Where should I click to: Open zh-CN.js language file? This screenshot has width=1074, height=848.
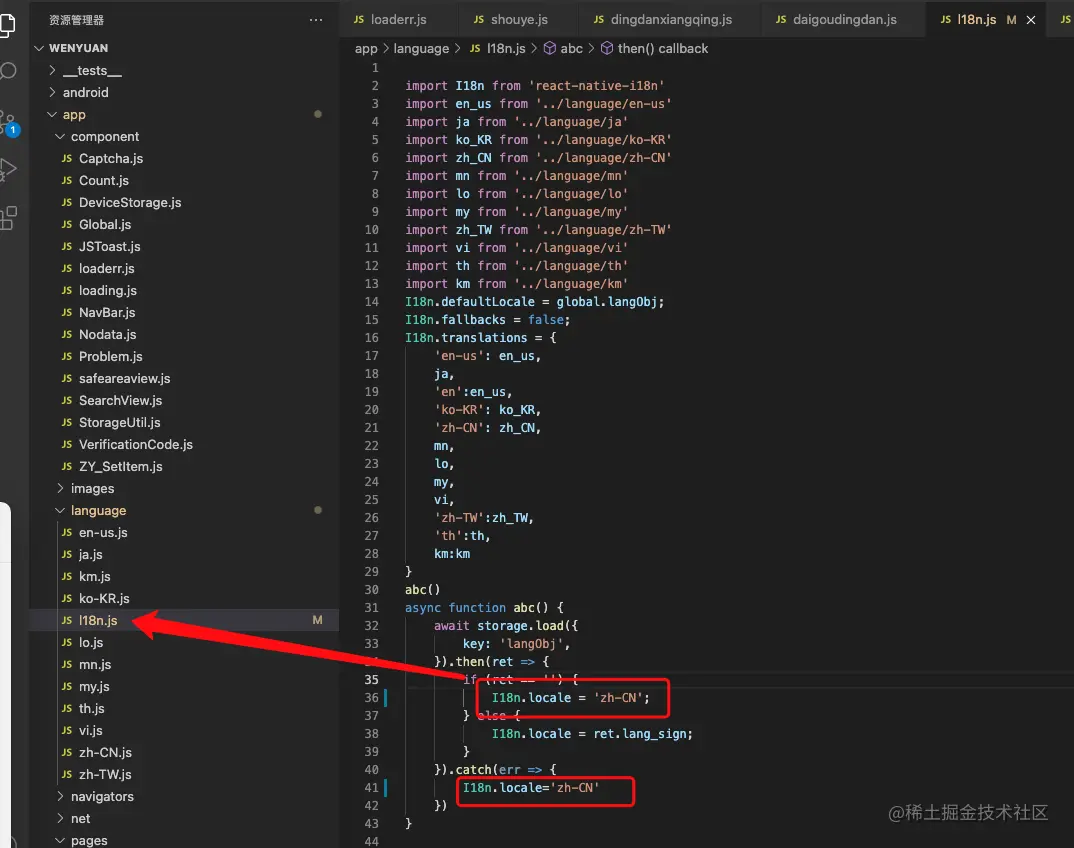[105, 752]
